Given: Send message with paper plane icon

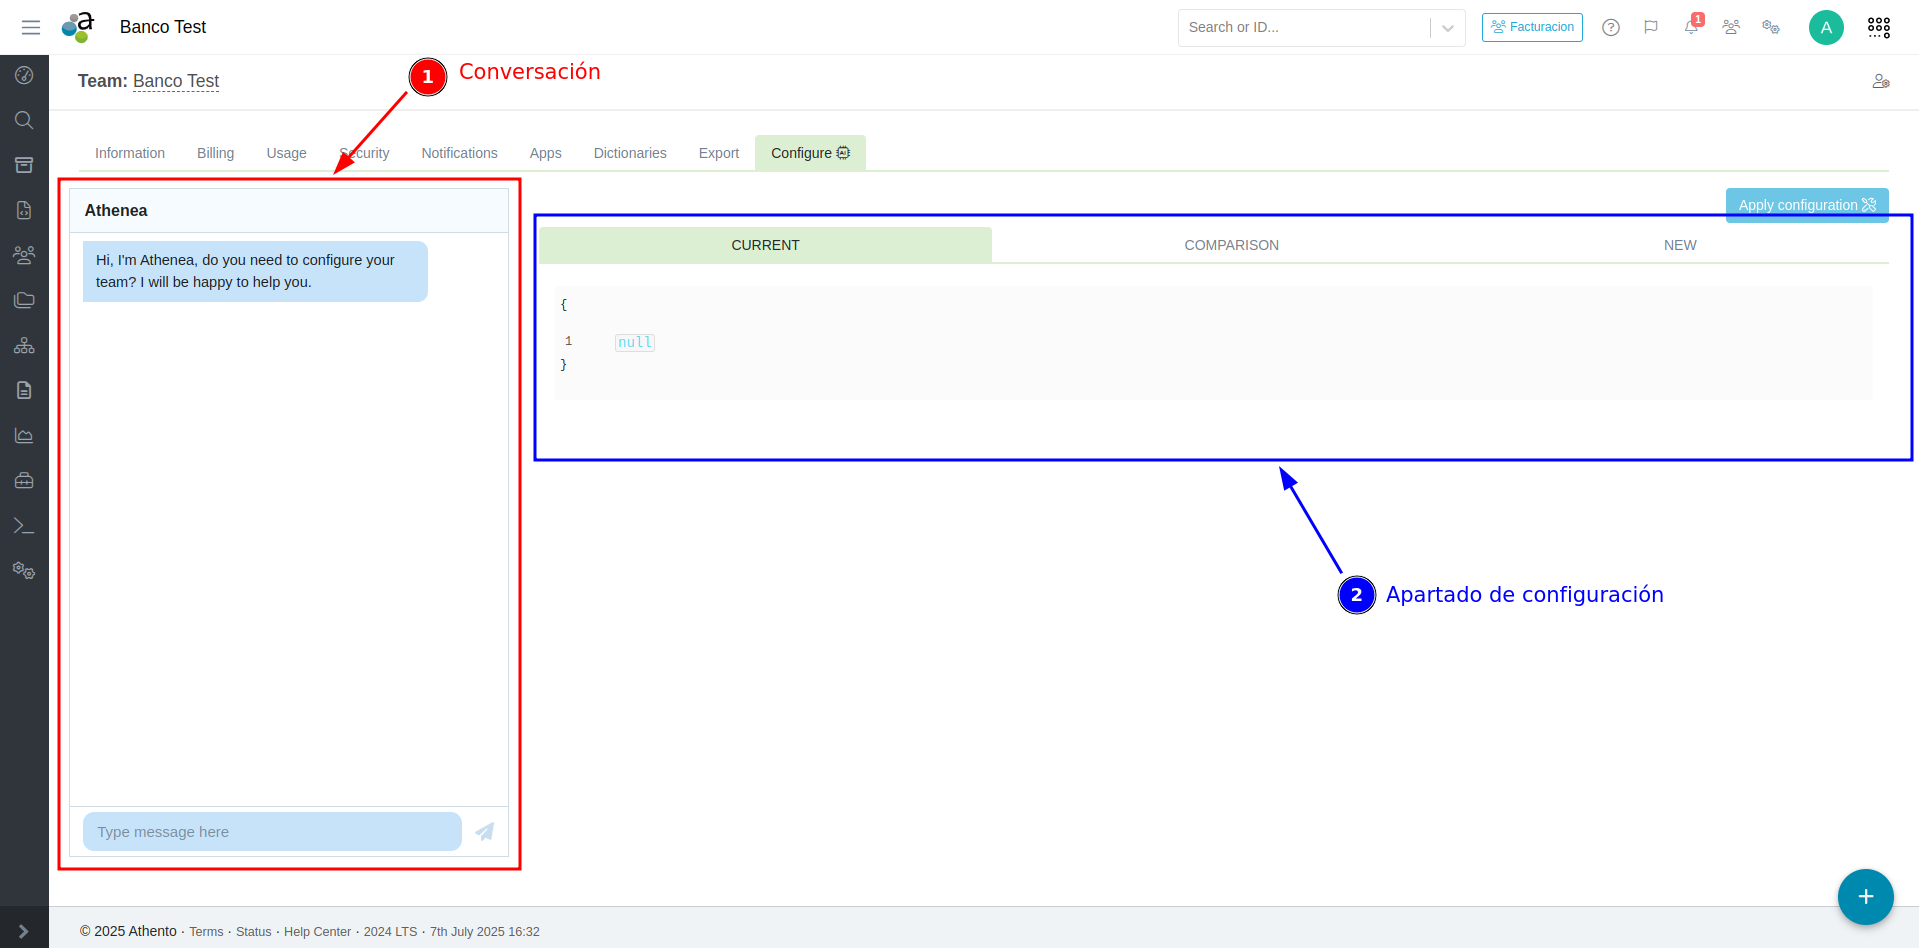Looking at the screenshot, I should (485, 832).
